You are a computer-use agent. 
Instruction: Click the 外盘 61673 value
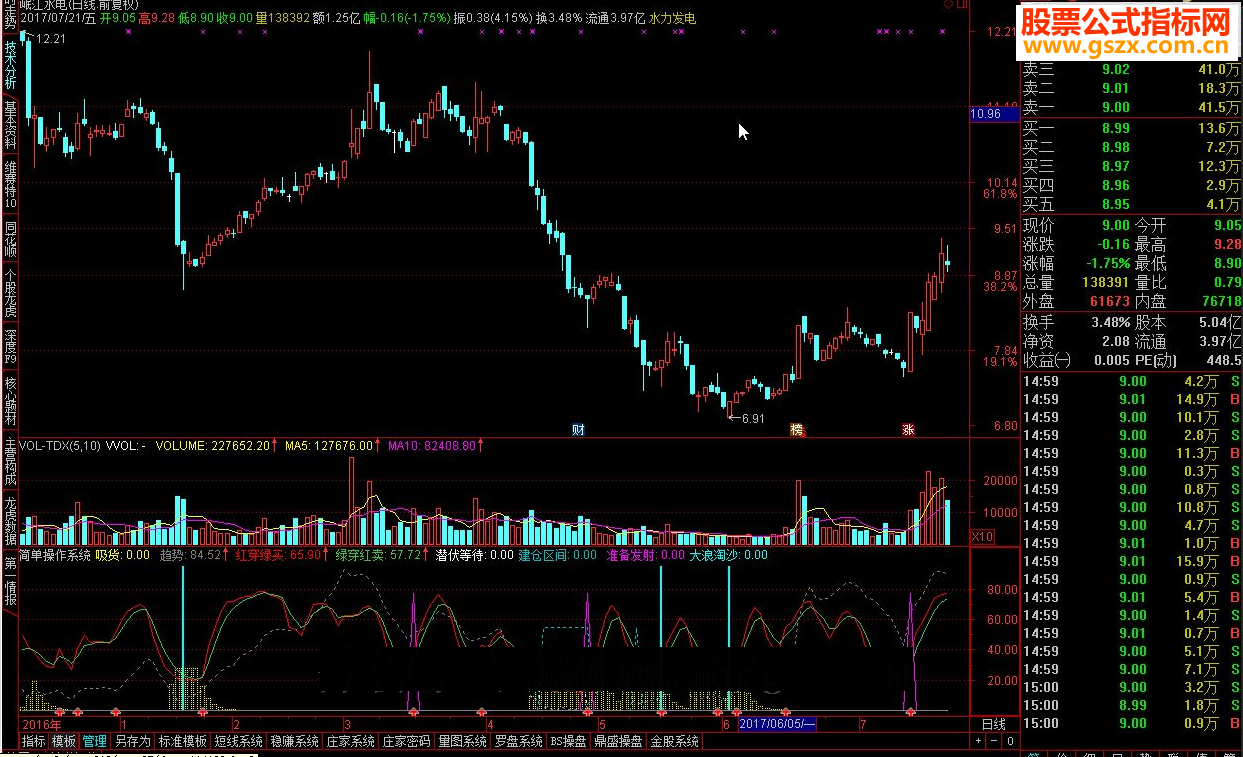[x=1110, y=301]
